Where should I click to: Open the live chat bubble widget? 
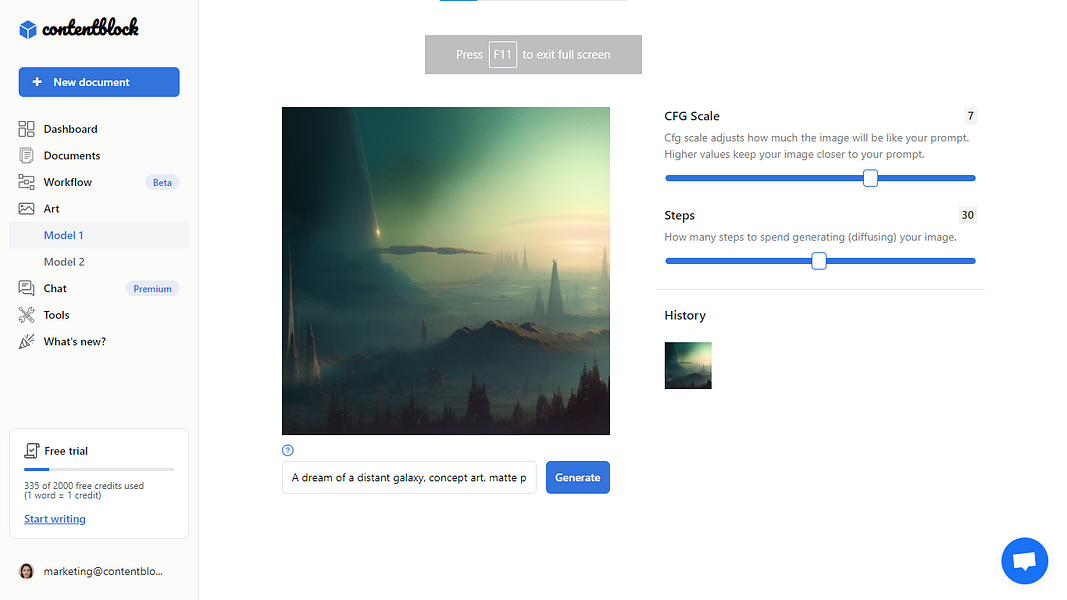point(1024,561)
